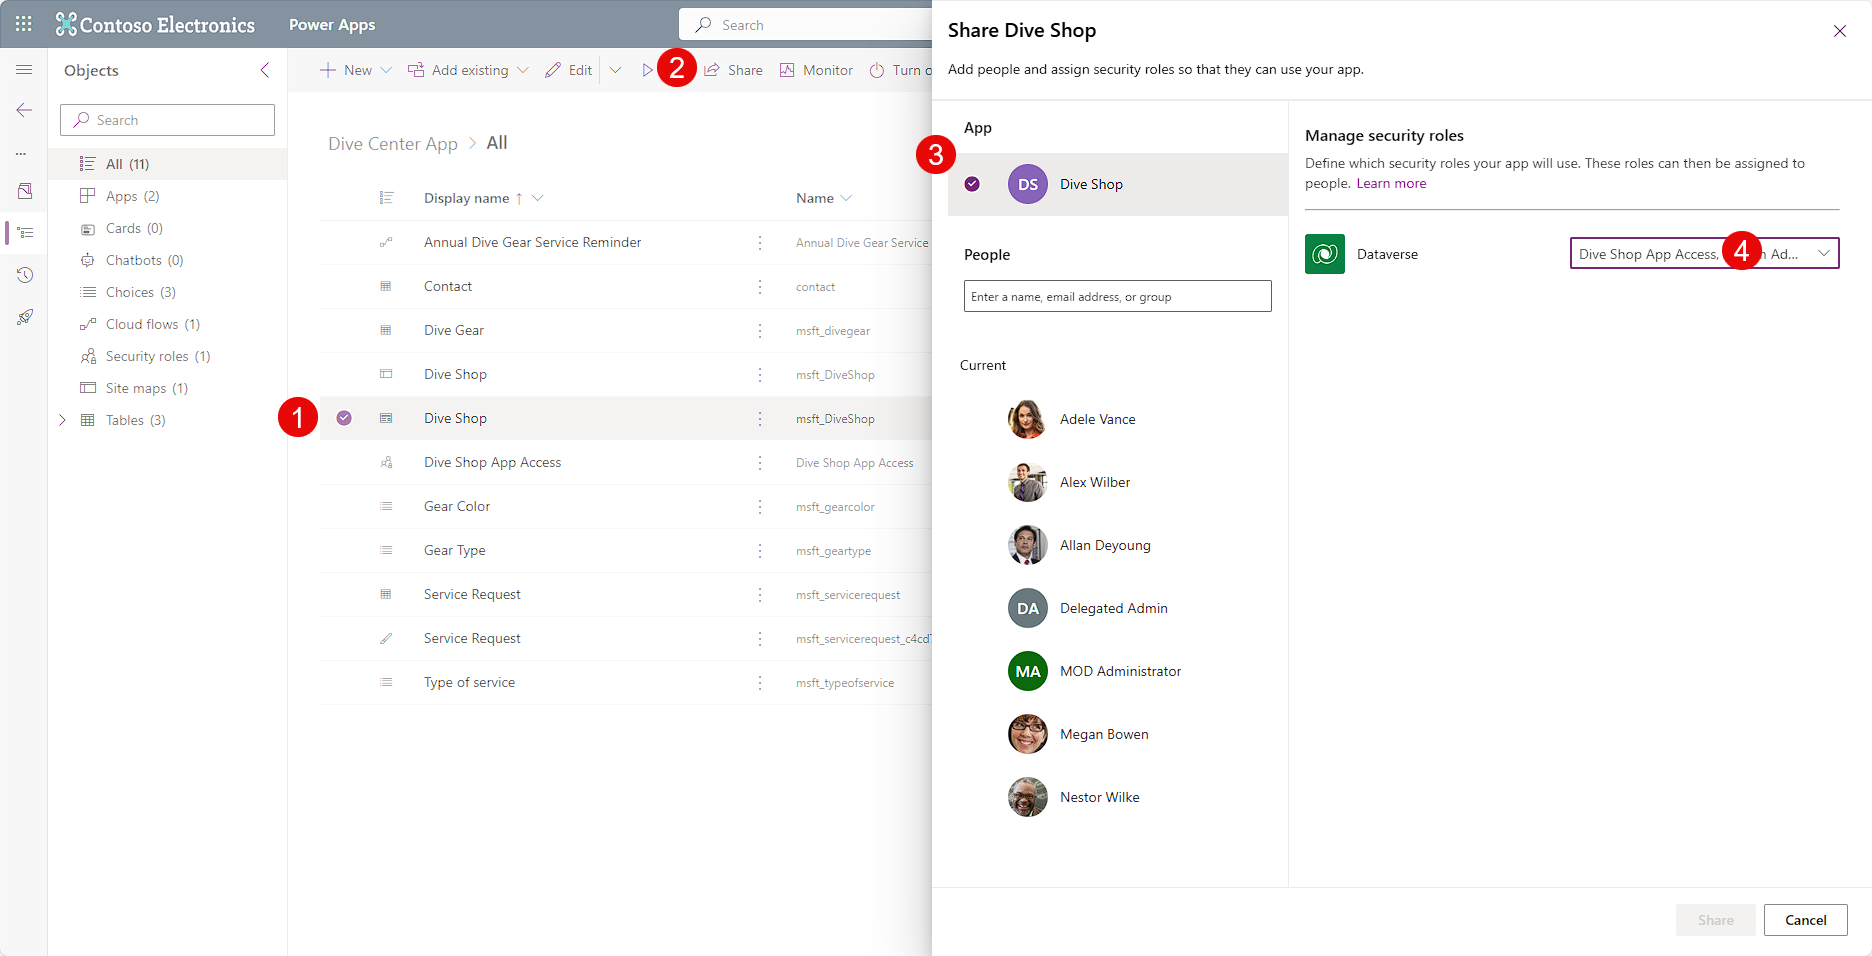Open row options for Dive Shop App Access
Screen dimensions: 1872x956
coord(760,463)
